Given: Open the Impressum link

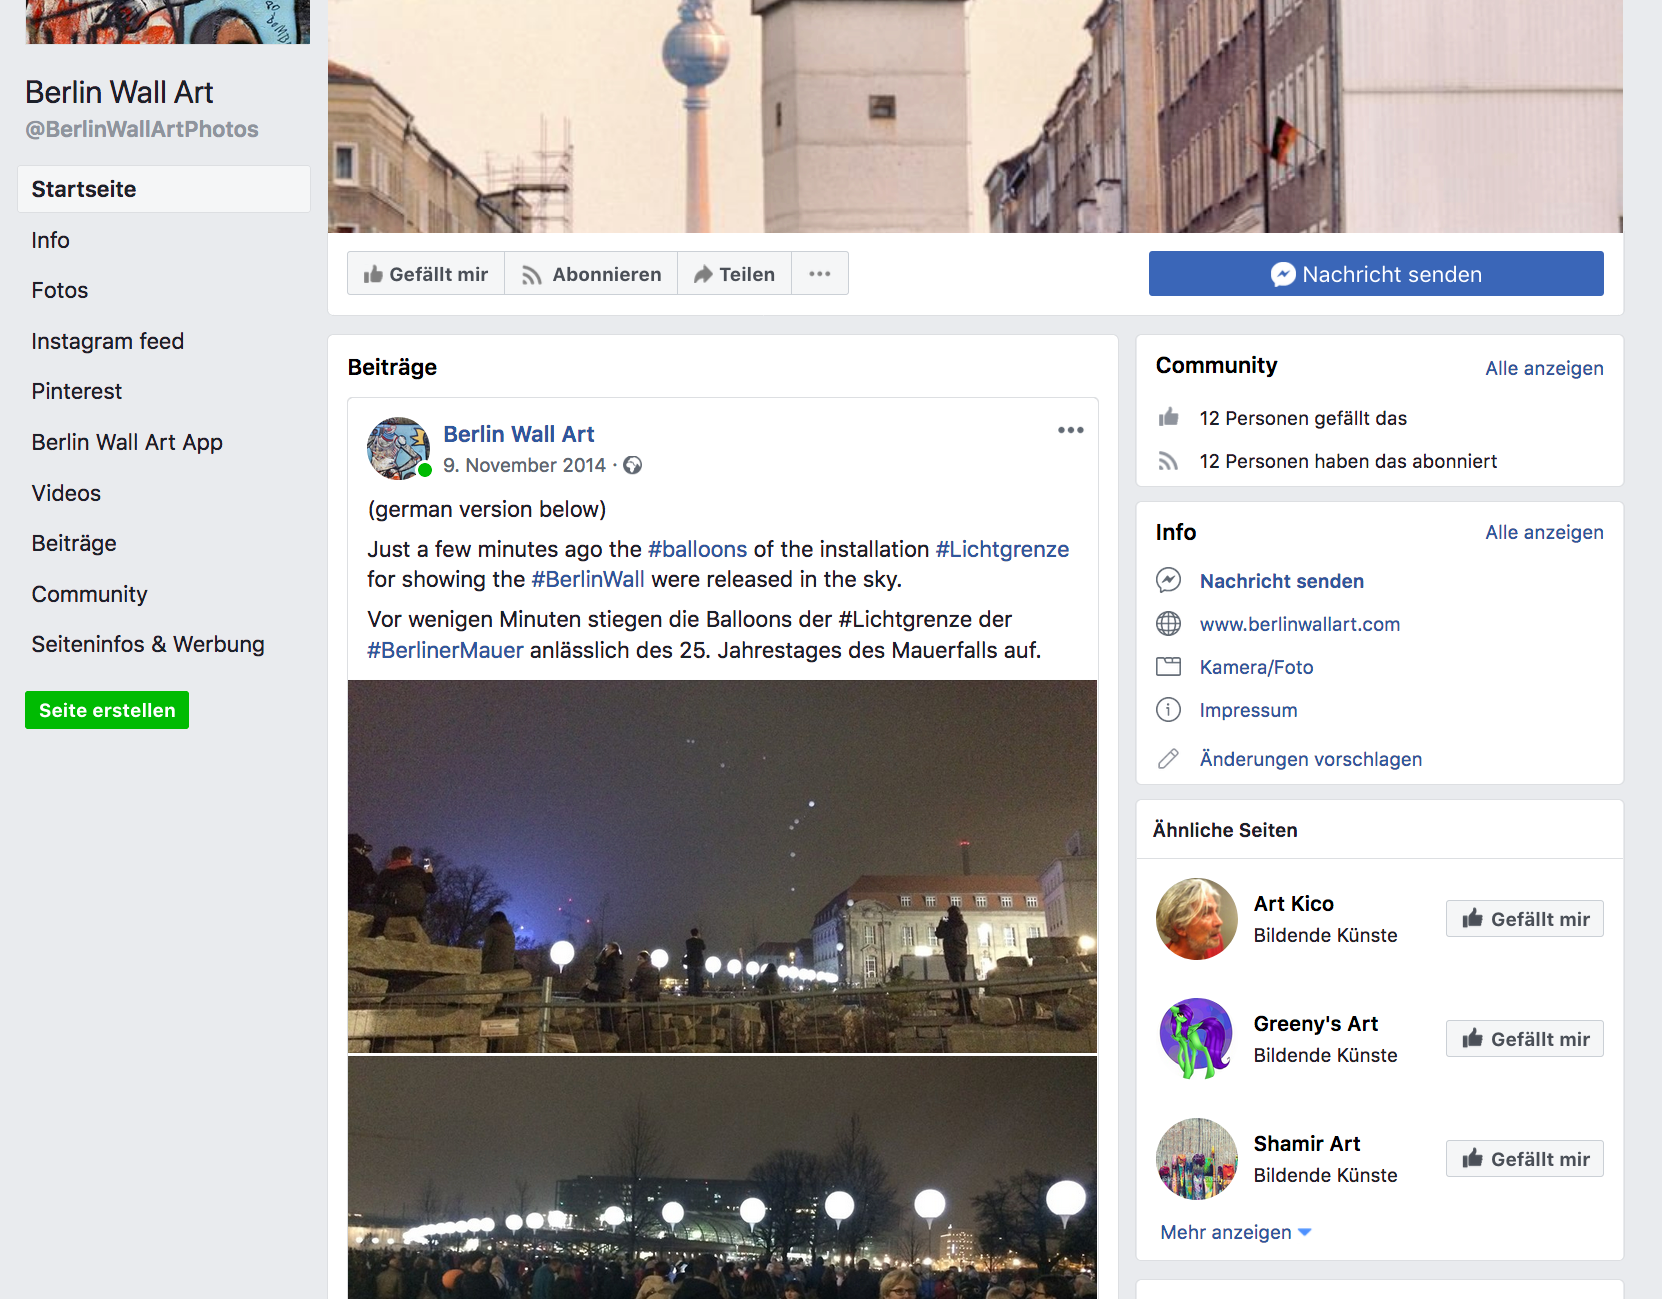Looking at the screenshot, I should click(x=1249, y=710).
